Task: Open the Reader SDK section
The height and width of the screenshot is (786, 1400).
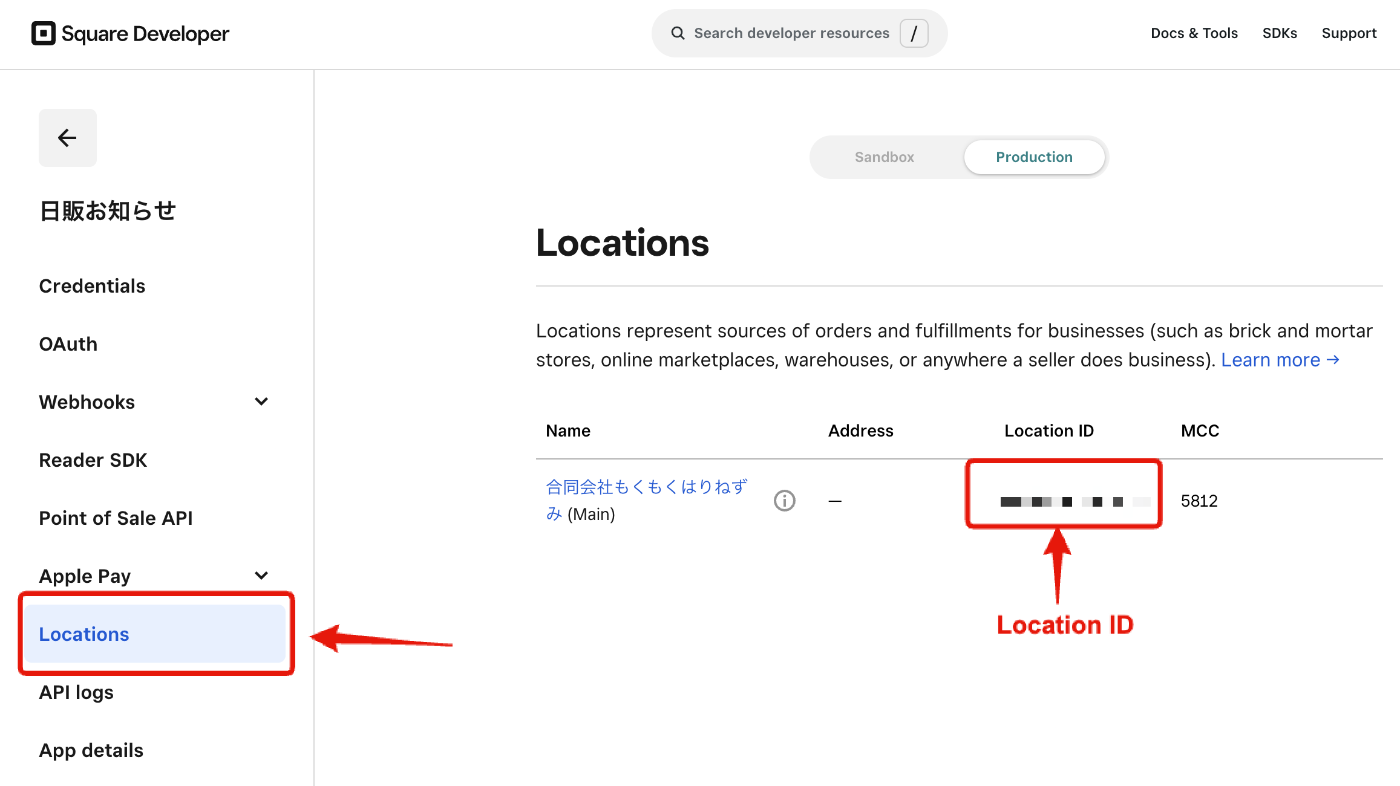Action: [93, 460]
